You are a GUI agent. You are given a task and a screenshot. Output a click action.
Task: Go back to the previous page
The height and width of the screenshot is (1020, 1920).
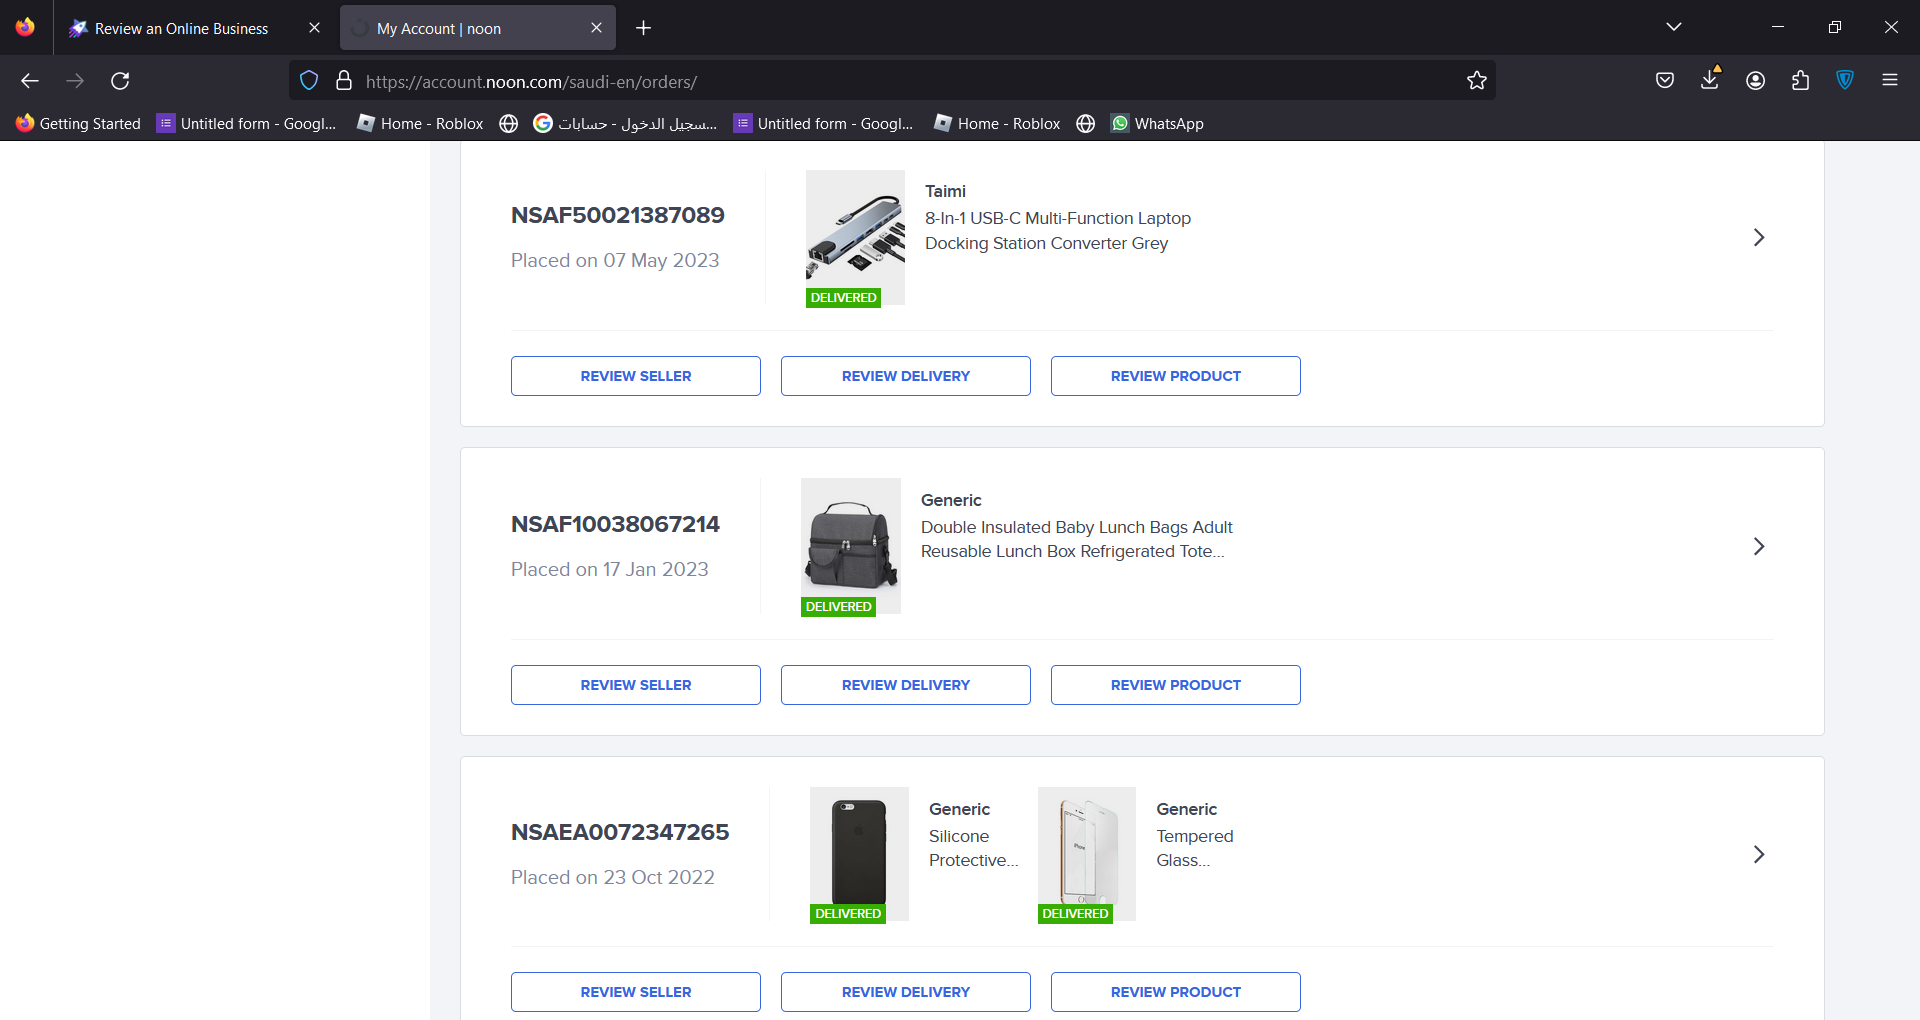30,81
